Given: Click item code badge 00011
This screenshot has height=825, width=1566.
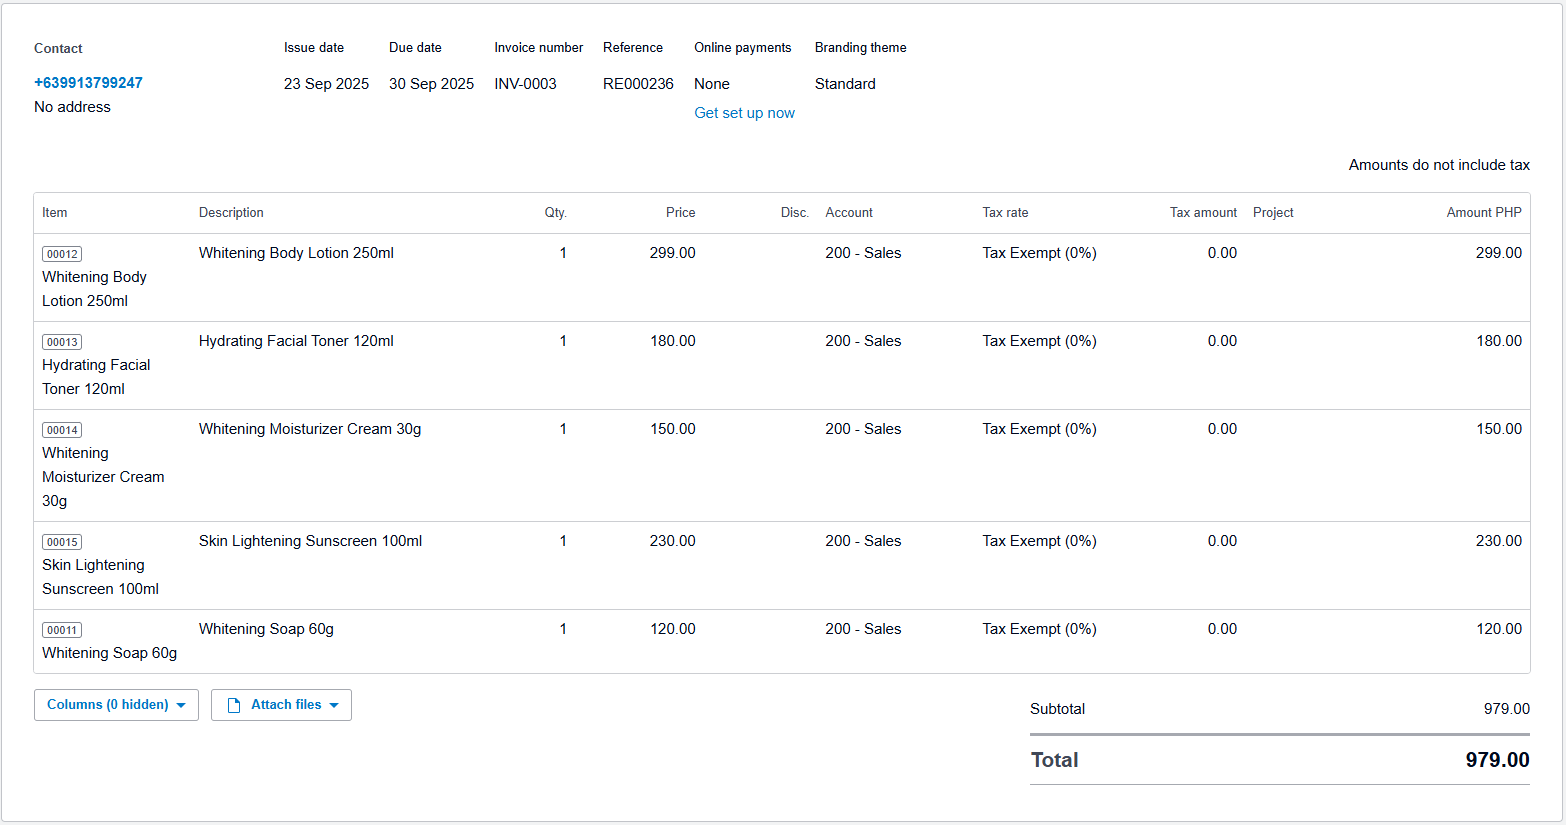Looking at the screenshot, I should click(62, 630).
